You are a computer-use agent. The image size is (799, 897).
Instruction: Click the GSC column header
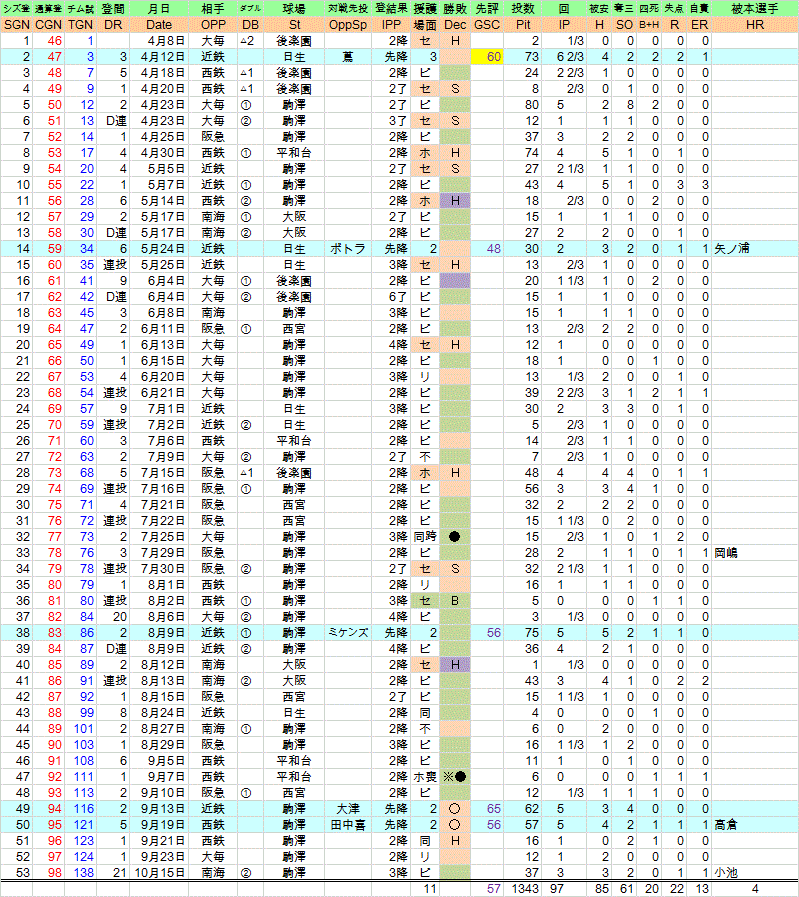[487, 25]
